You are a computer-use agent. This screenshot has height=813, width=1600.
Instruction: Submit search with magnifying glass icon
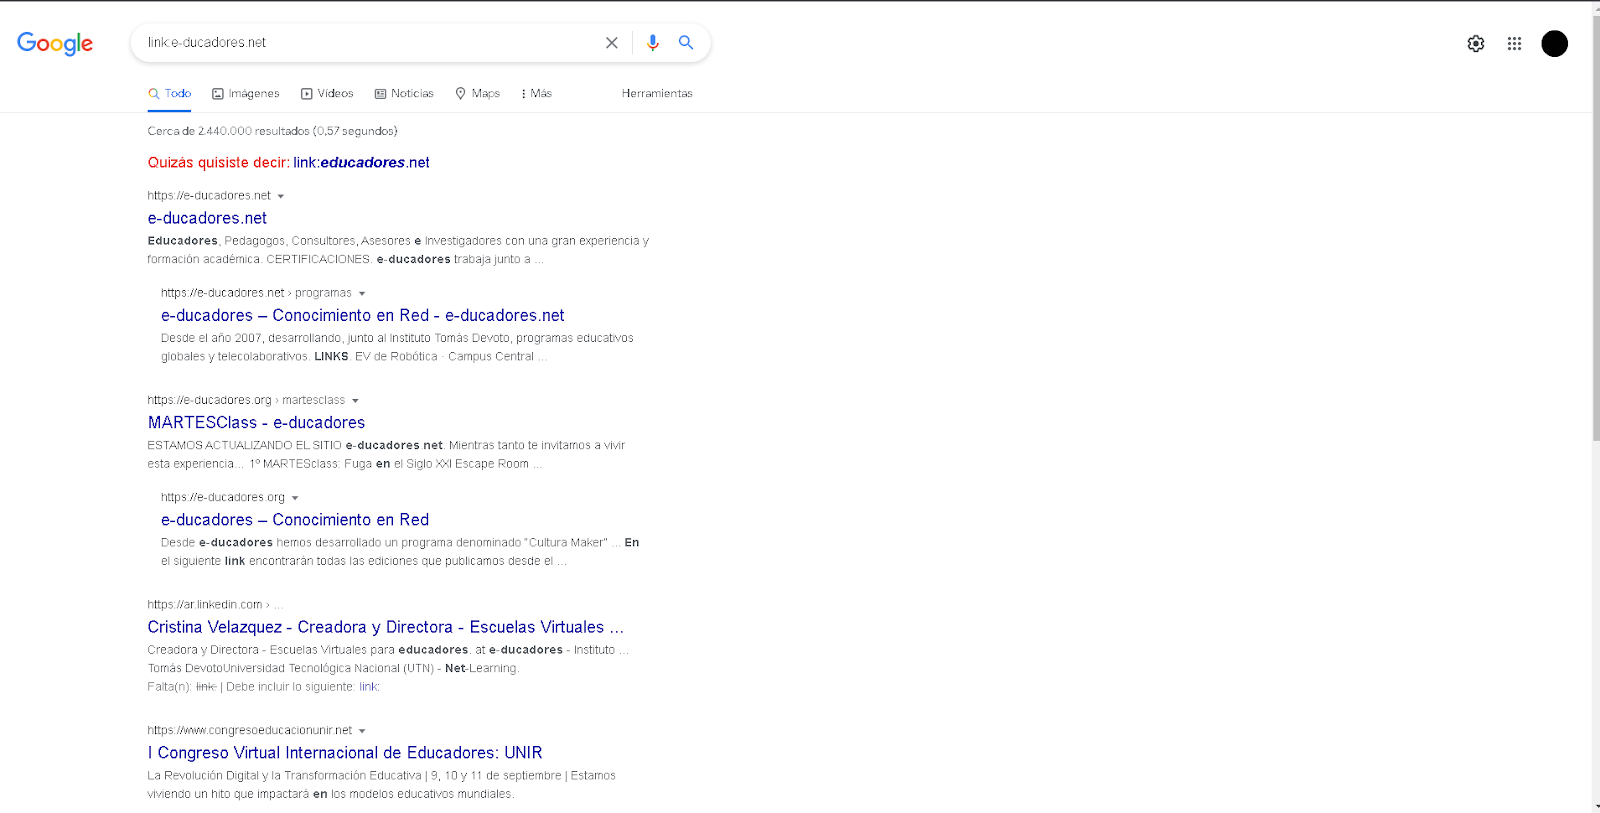pyautogui.click(x=686, y=43)
